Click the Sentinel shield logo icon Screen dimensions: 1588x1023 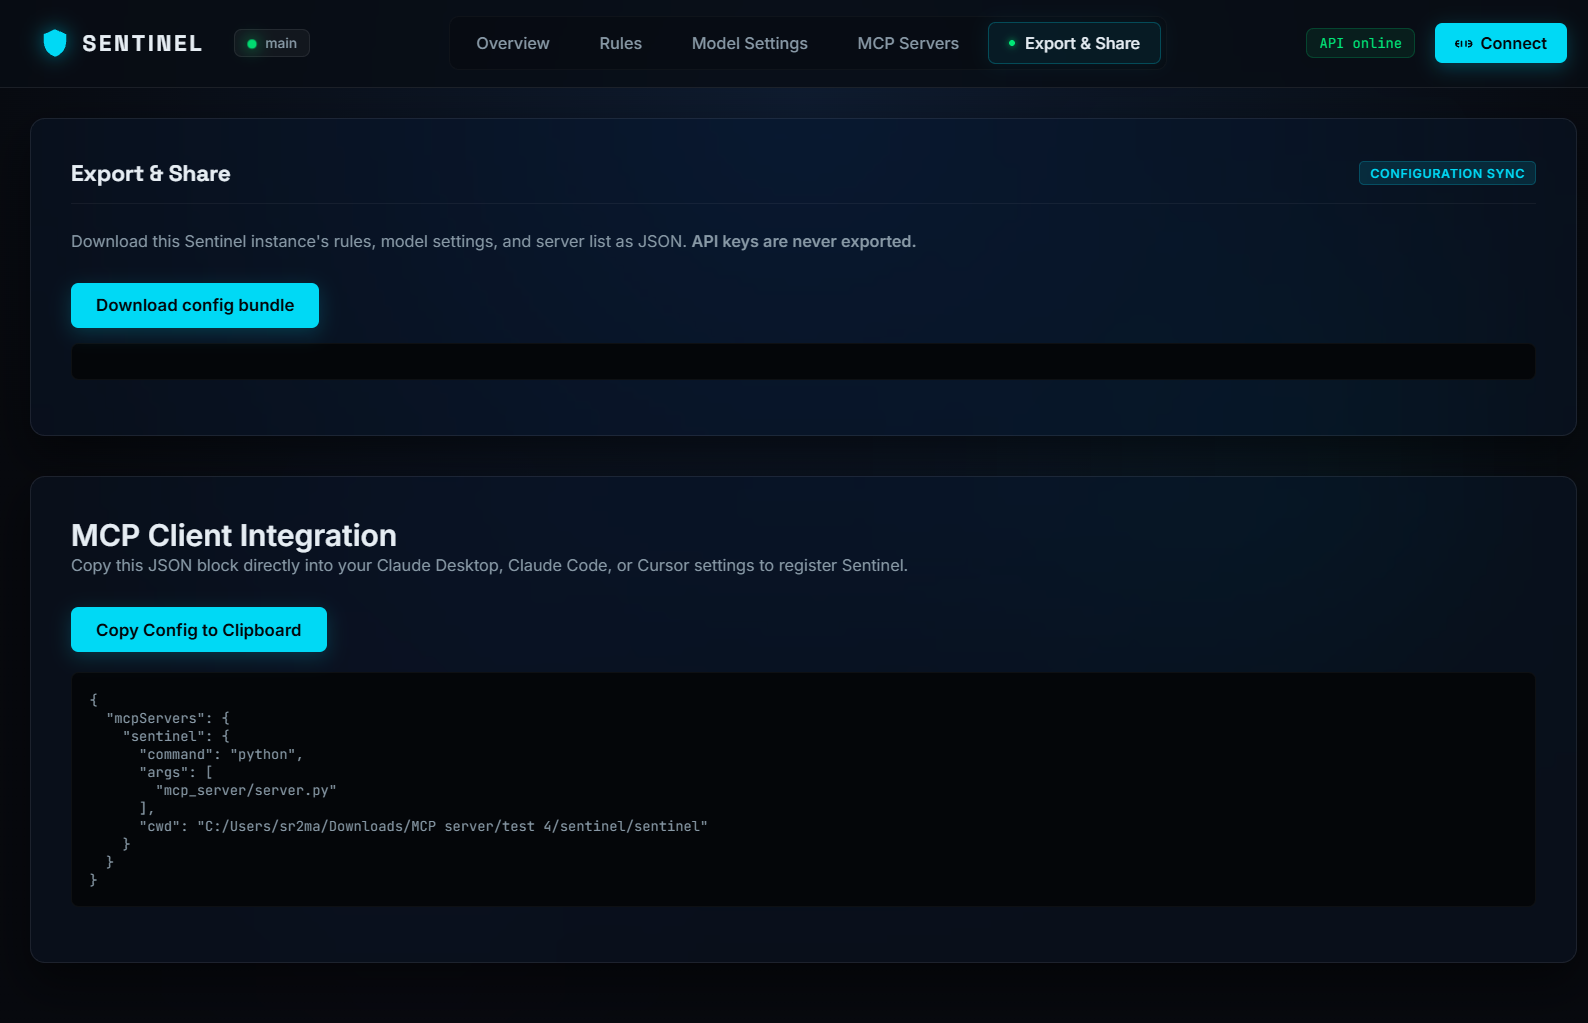tap(55, 43)
